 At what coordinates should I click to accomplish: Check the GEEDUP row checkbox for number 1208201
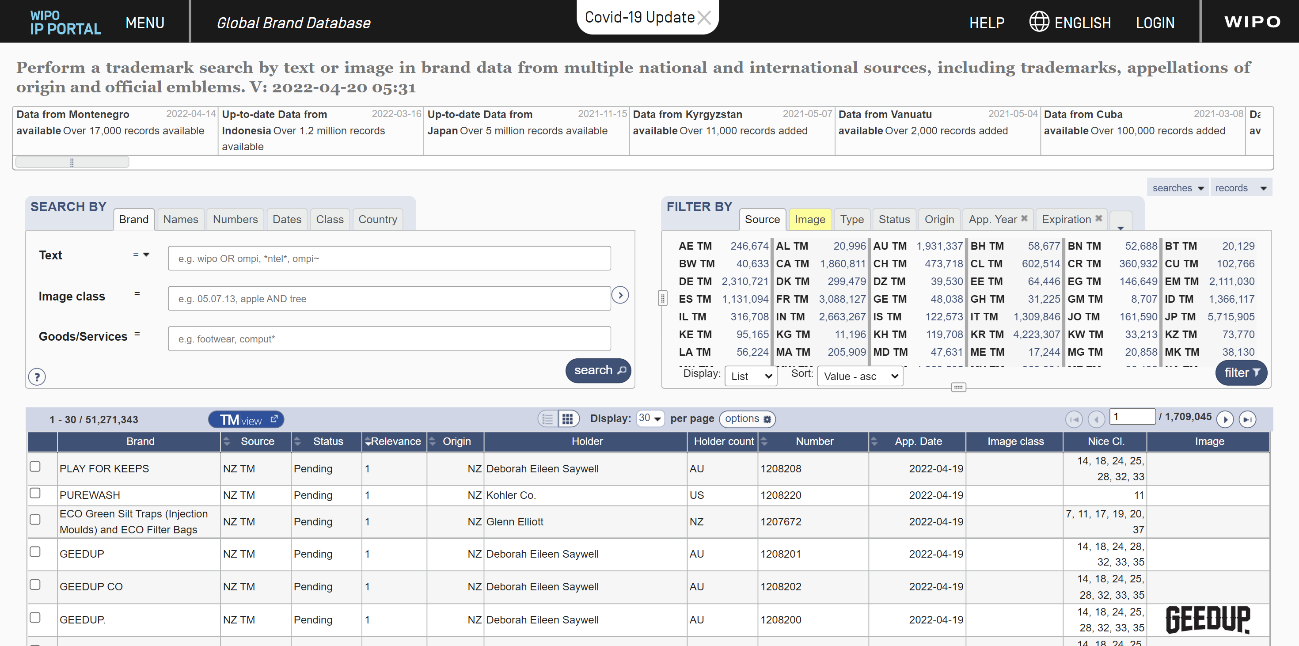pyautogui.click(x=36, y=552)
